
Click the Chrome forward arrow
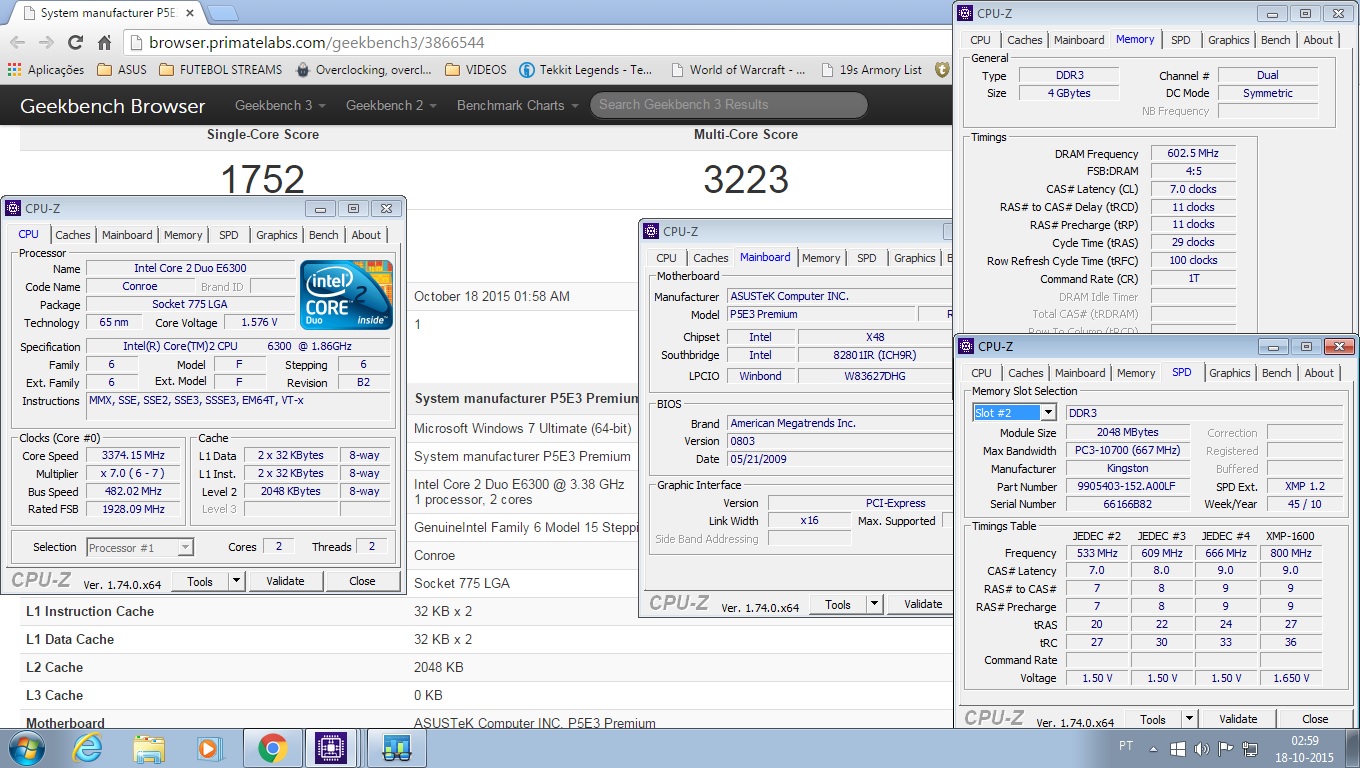pos(46,43)
